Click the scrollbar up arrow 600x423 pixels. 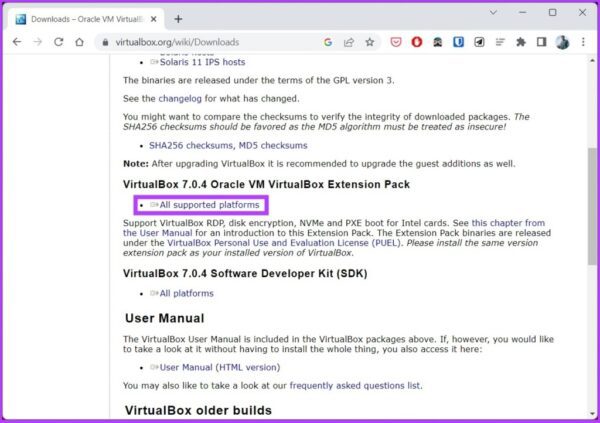[x=592, y=60]
